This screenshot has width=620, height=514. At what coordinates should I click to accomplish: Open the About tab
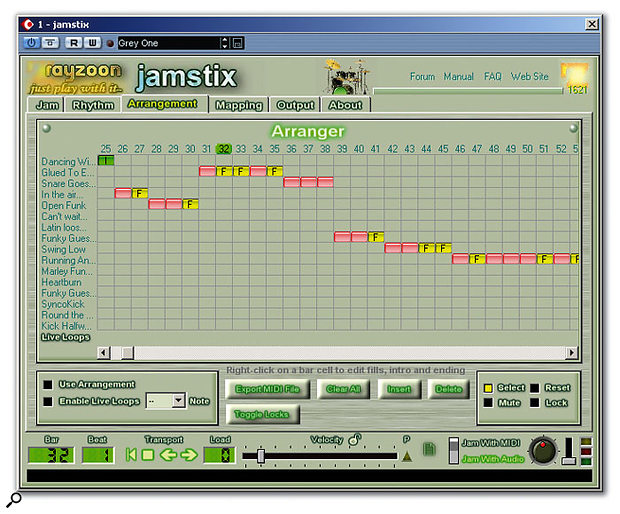coord(345,105)
